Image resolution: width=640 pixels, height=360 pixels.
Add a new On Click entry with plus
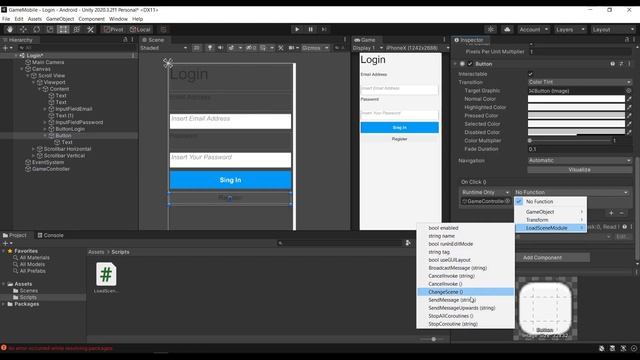coord(611,213)
